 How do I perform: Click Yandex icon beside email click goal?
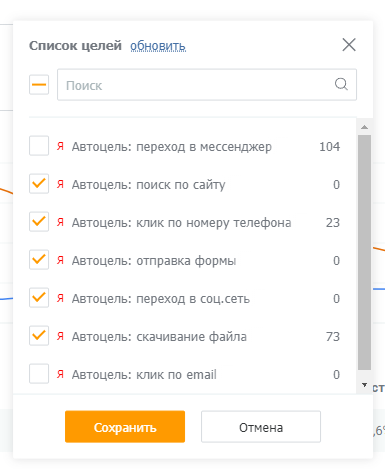(x=60, y=374)
